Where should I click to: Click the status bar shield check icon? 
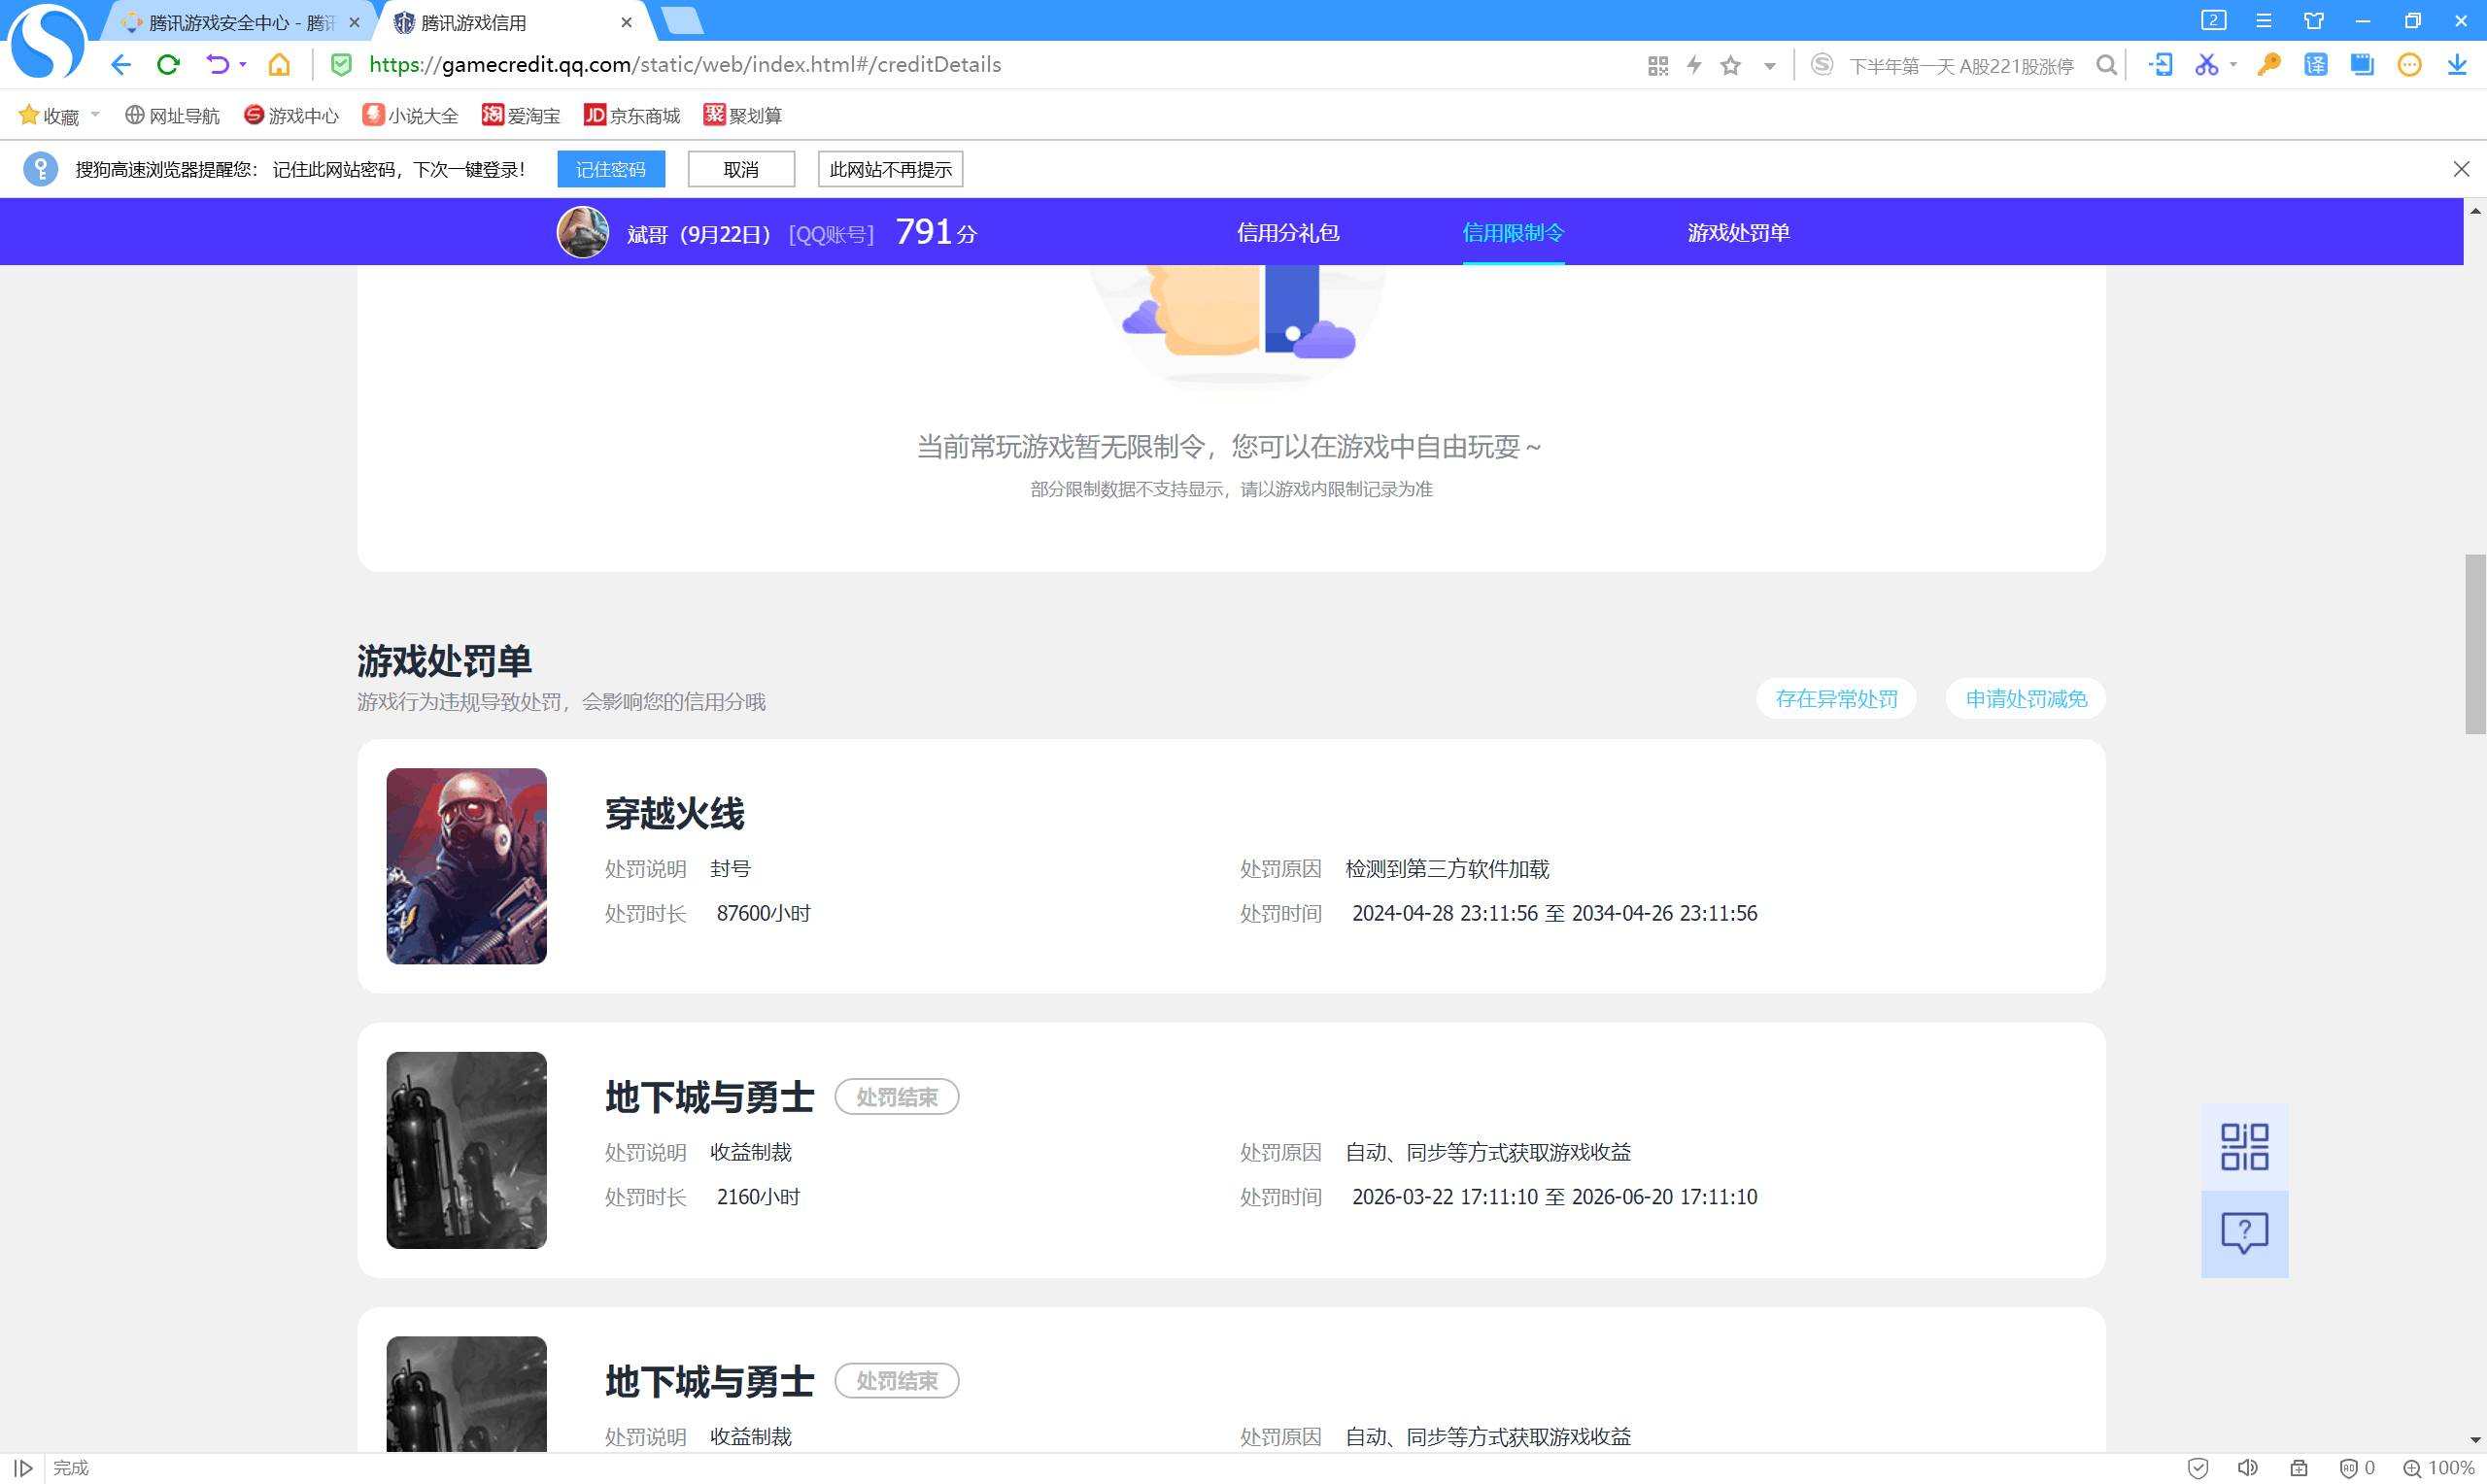2198,1468
